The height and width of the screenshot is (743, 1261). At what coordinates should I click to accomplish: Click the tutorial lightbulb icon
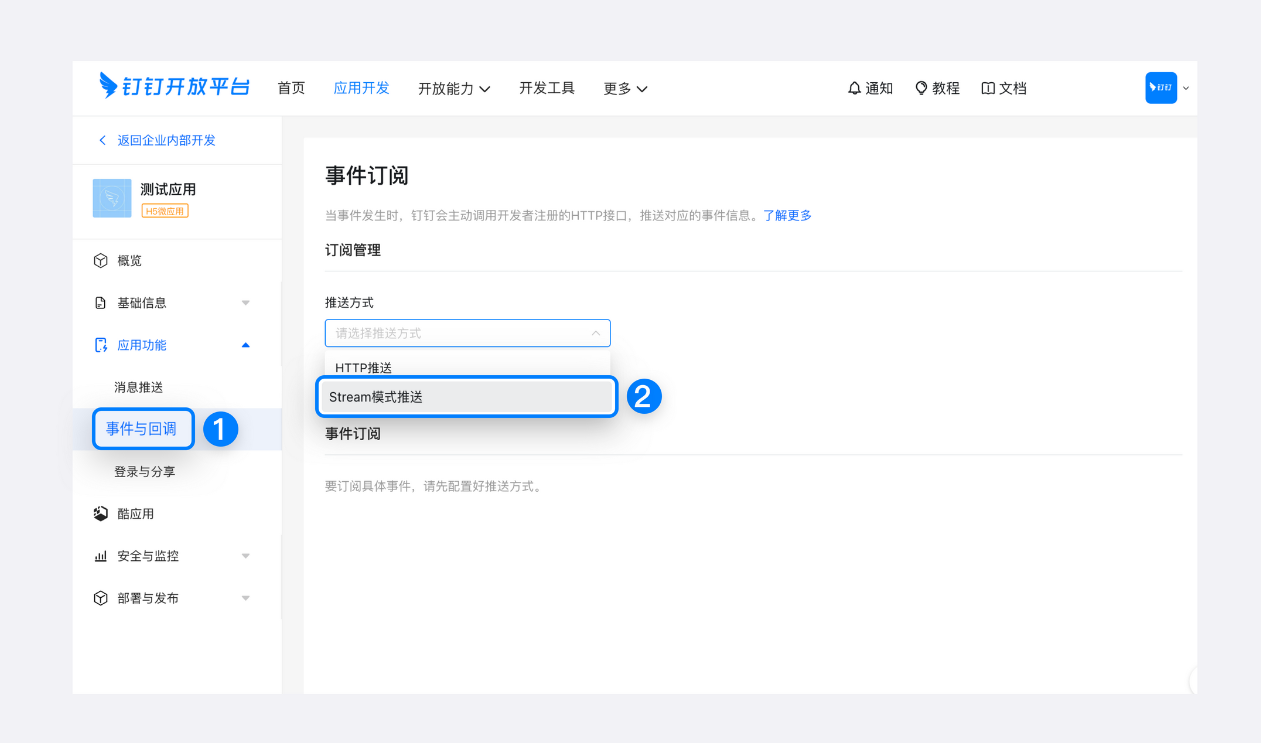coord(922,88)
